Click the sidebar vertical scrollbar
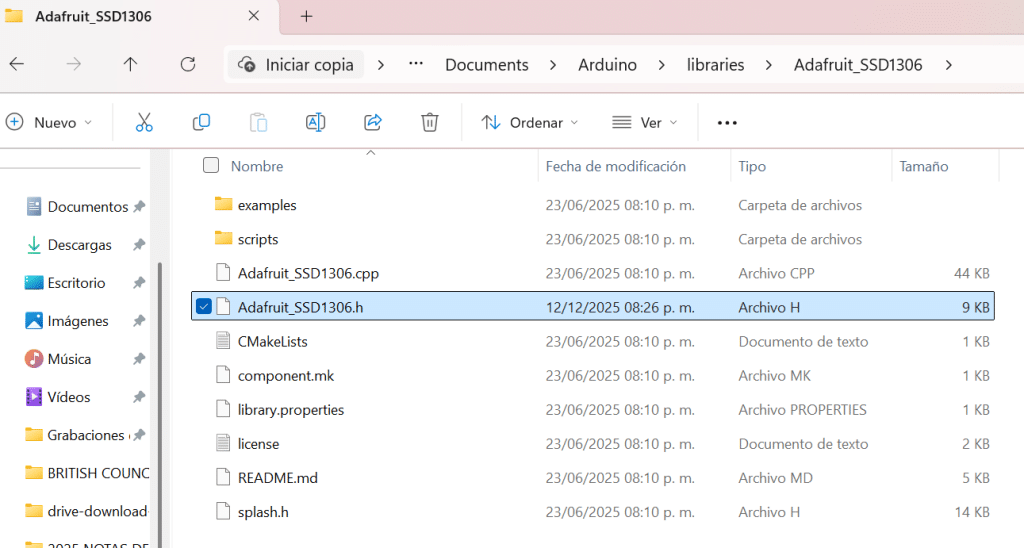The height and width of the screenshot is (548, 1024). point(159,405)
